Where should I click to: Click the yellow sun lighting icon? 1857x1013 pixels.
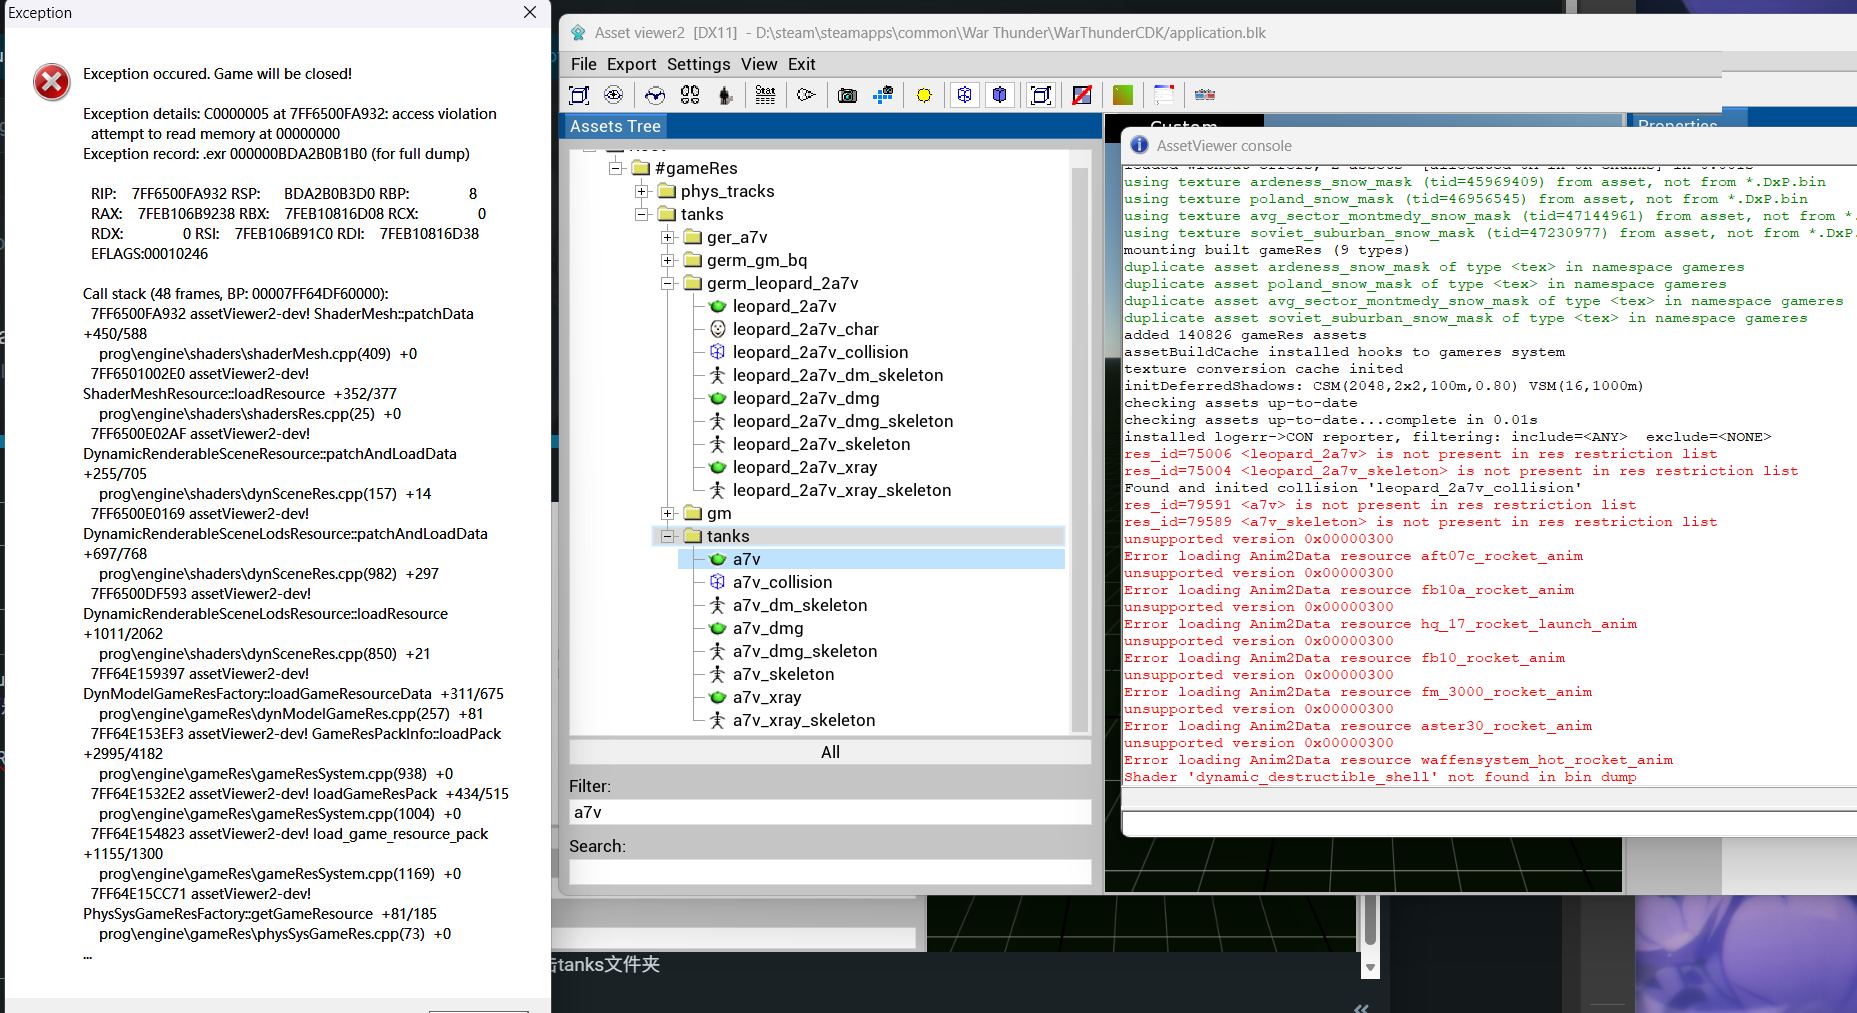(x=924, y=95)
